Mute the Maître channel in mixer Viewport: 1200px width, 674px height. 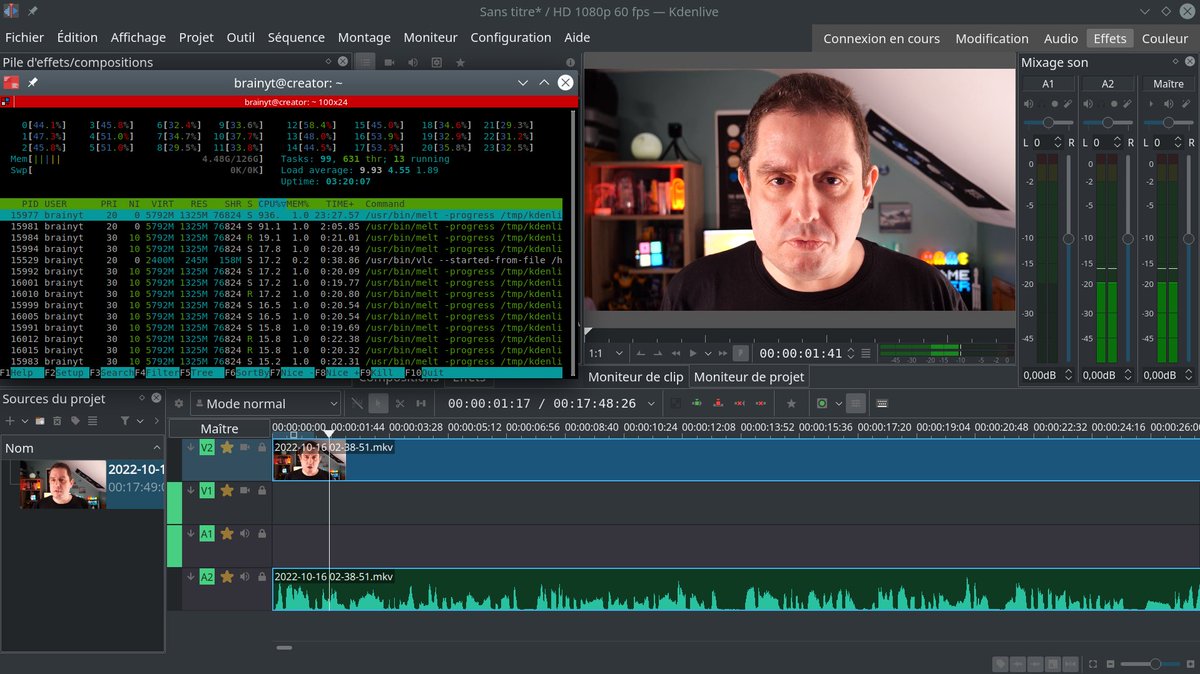[1169, 104]
